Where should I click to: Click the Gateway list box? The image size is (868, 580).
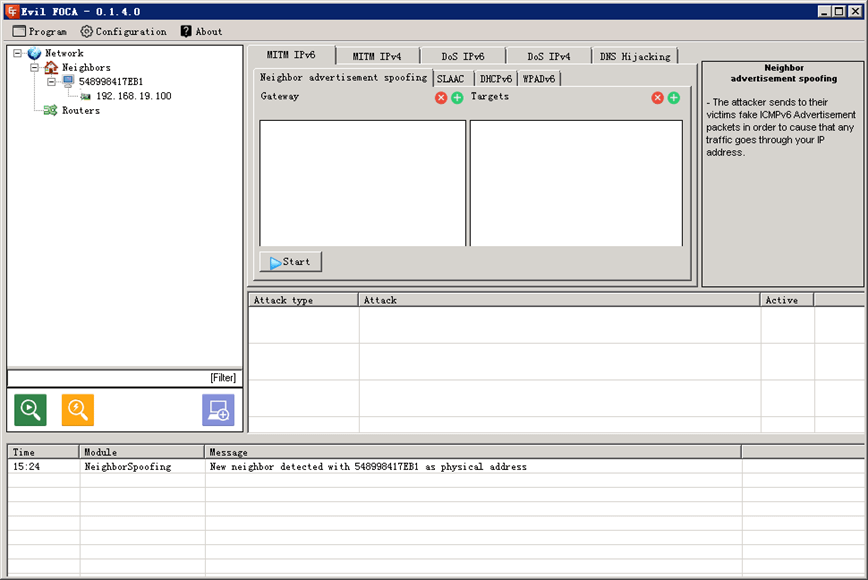(x=363, y=183)
